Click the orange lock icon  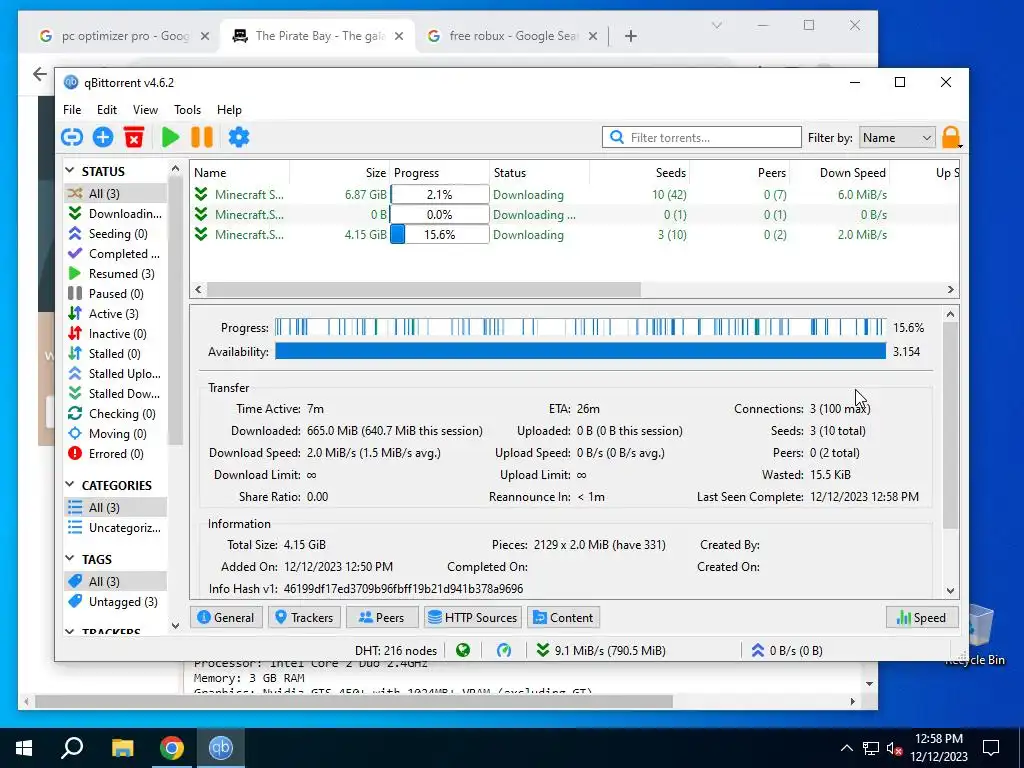951,138
